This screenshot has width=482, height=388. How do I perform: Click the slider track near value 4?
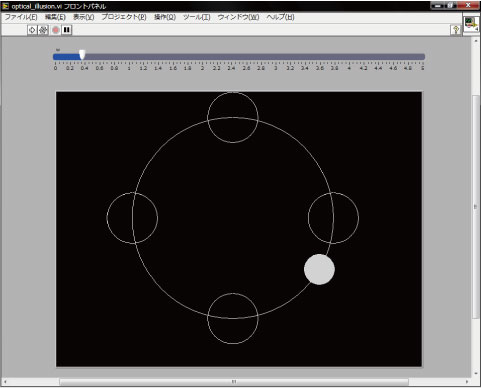349,57
